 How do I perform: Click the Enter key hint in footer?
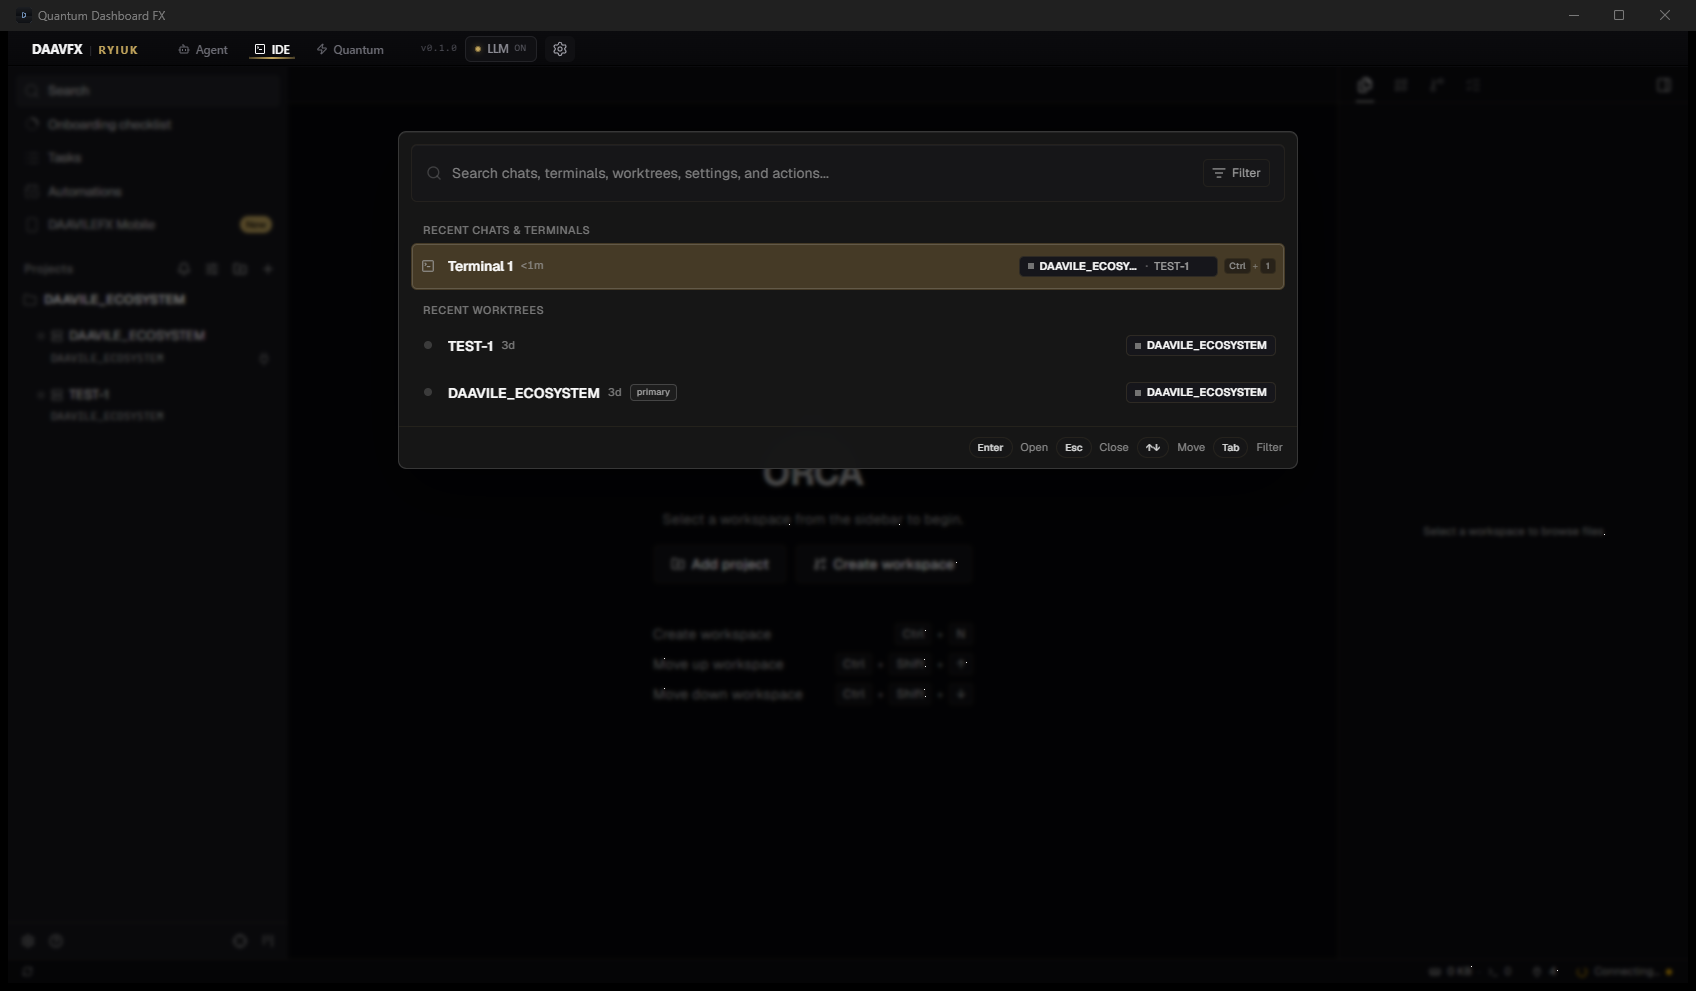(990, 447)
